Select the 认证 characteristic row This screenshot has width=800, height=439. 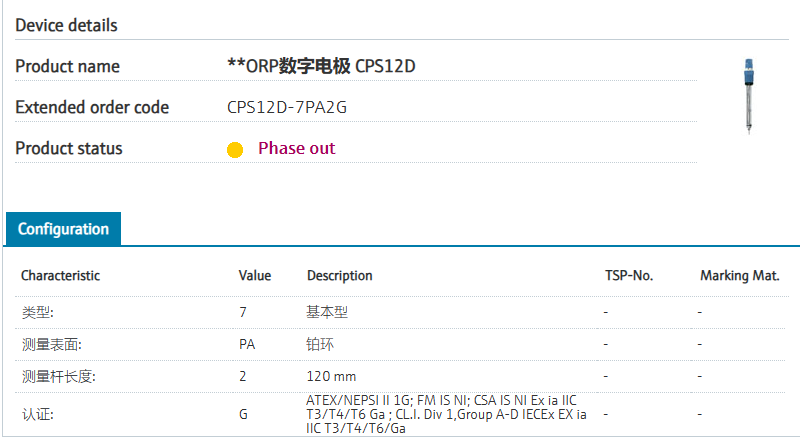tap(400, 414)
